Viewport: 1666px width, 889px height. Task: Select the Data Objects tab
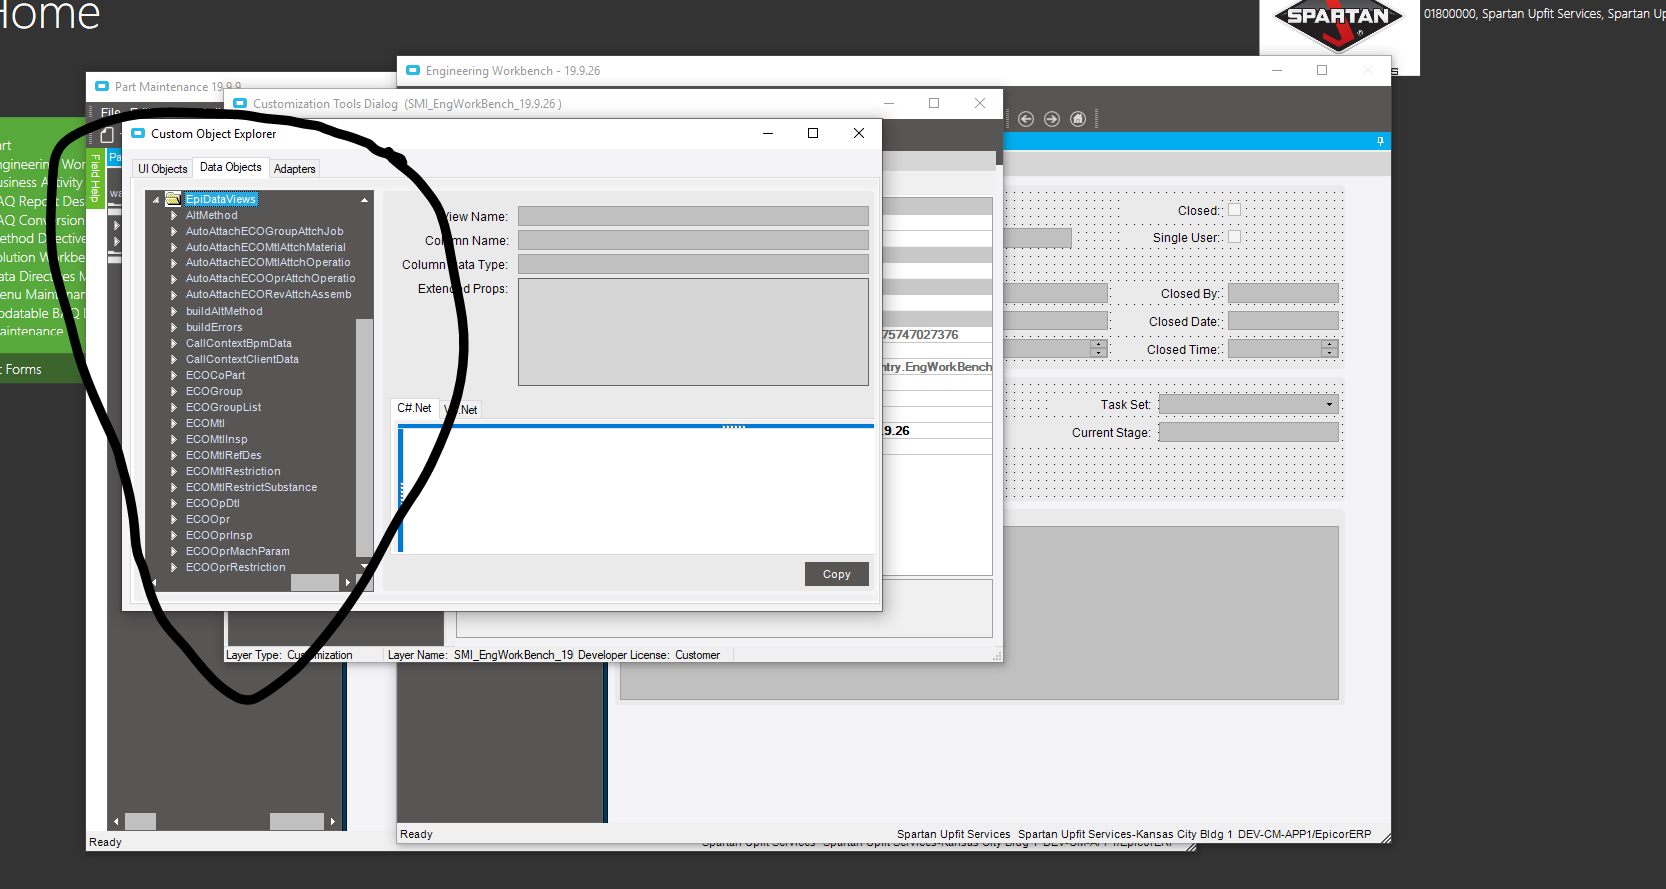click(230, 167)
